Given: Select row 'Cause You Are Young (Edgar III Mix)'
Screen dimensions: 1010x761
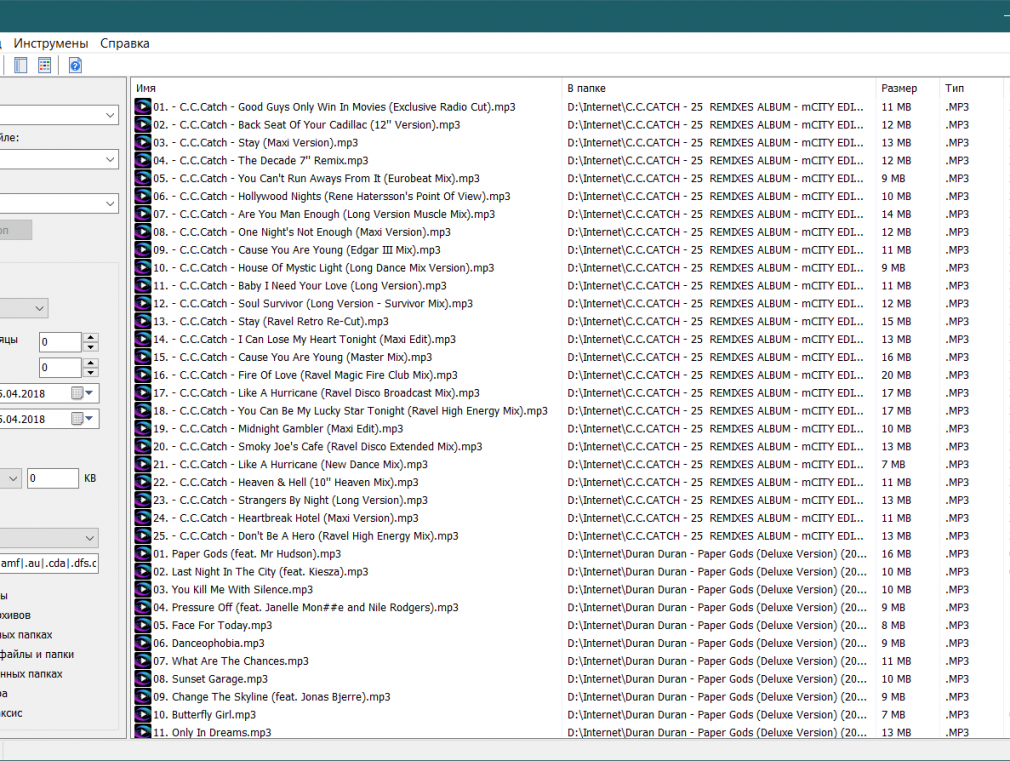Looking at the screenshot, I should tap(567, 250).
